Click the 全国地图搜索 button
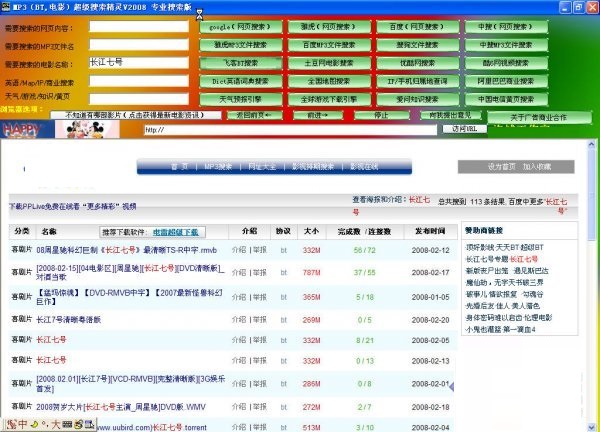Viewport: 600px width, 432px height. tap(329, 81)
